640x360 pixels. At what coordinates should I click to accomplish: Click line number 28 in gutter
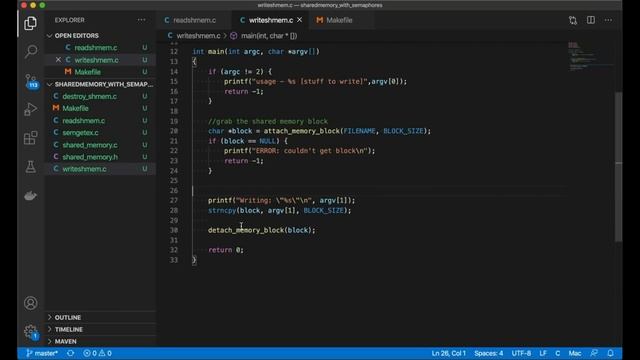(174, 210)
